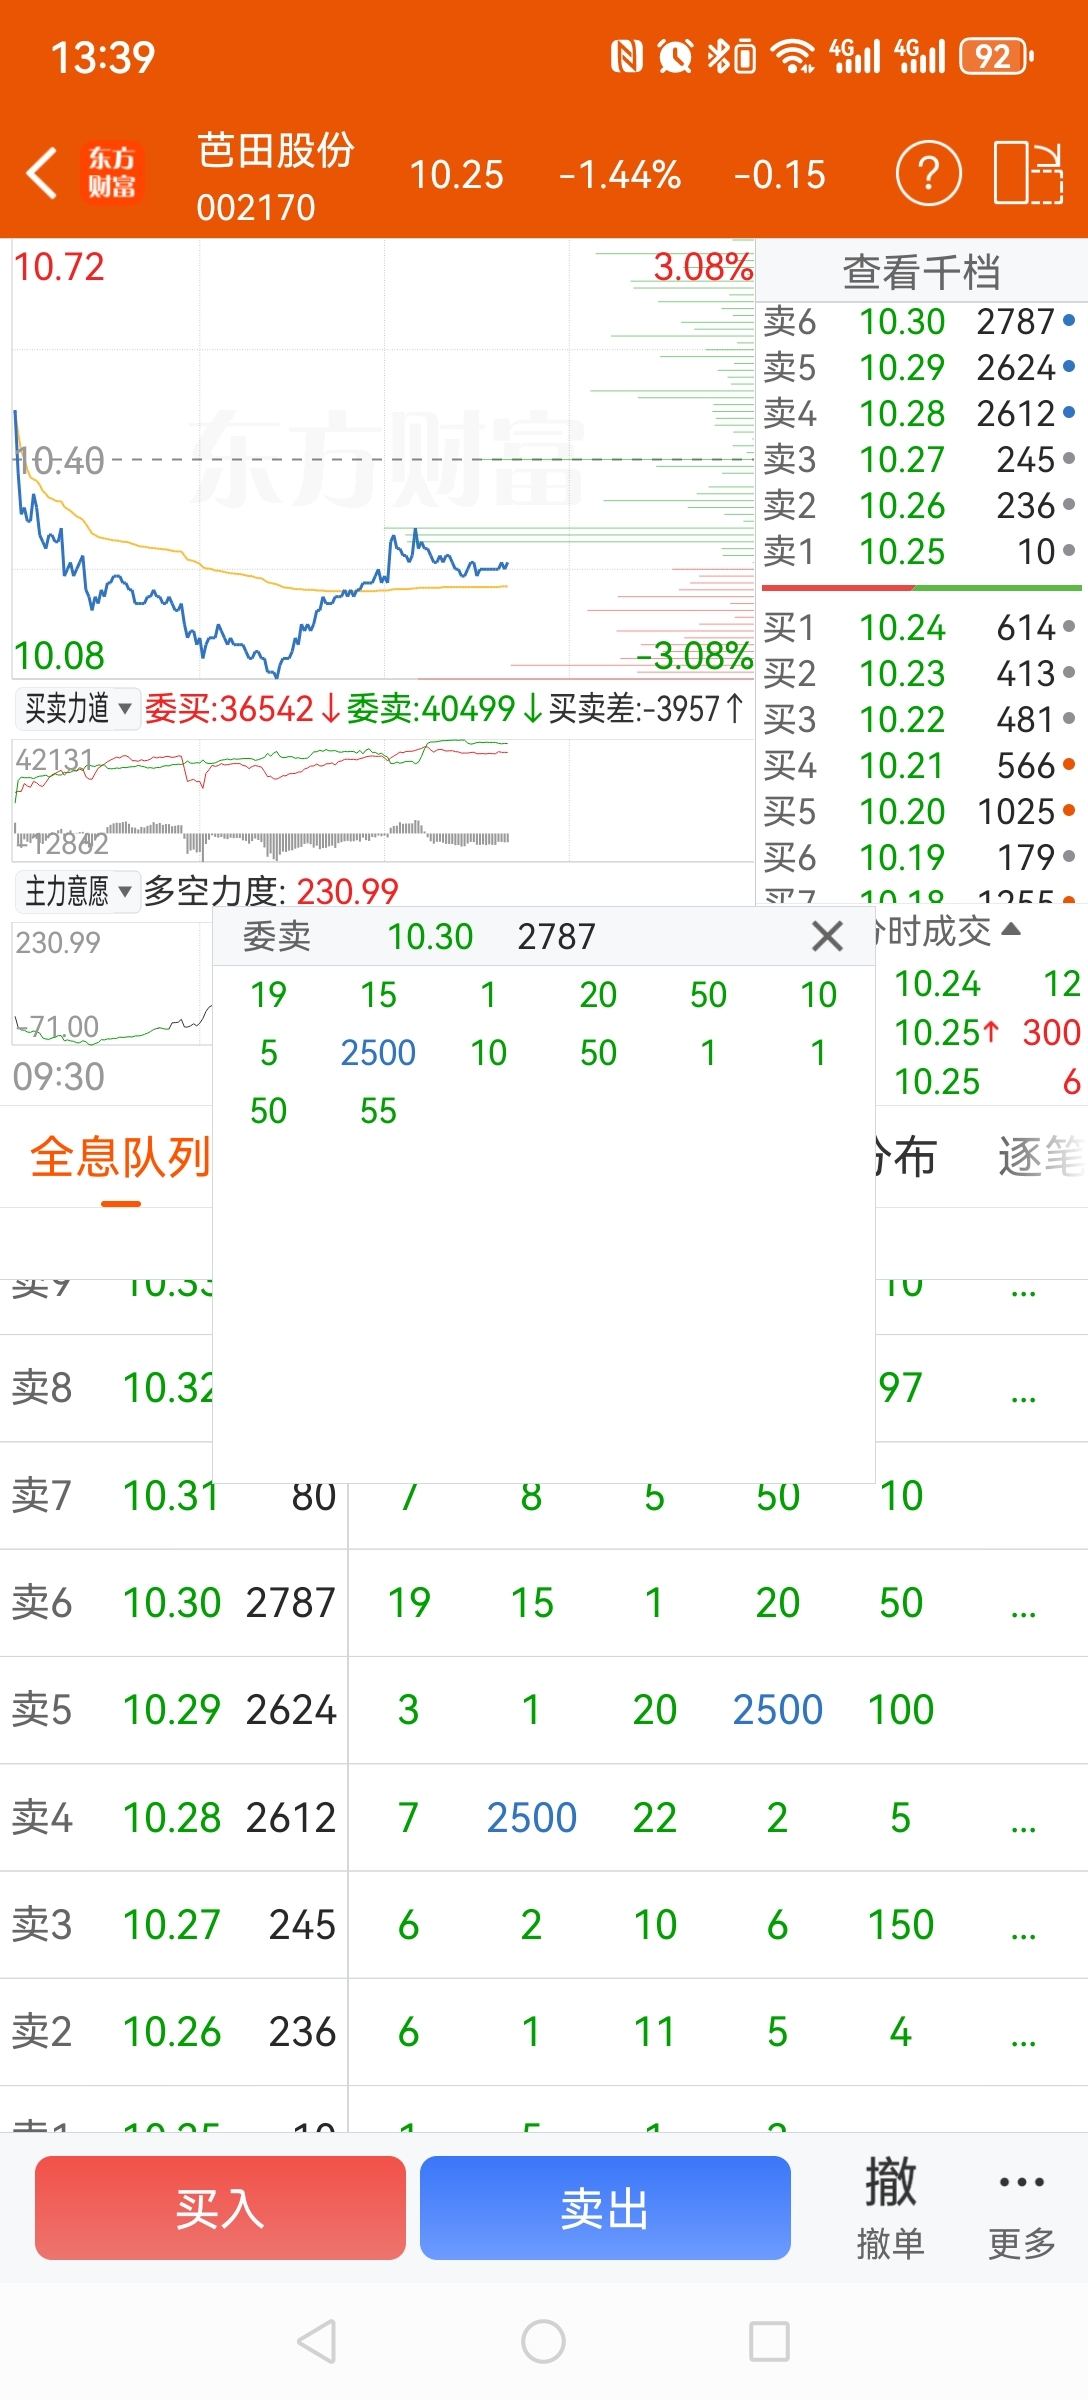
Task: Open the help question mark icon
Action: pos(928,174)
